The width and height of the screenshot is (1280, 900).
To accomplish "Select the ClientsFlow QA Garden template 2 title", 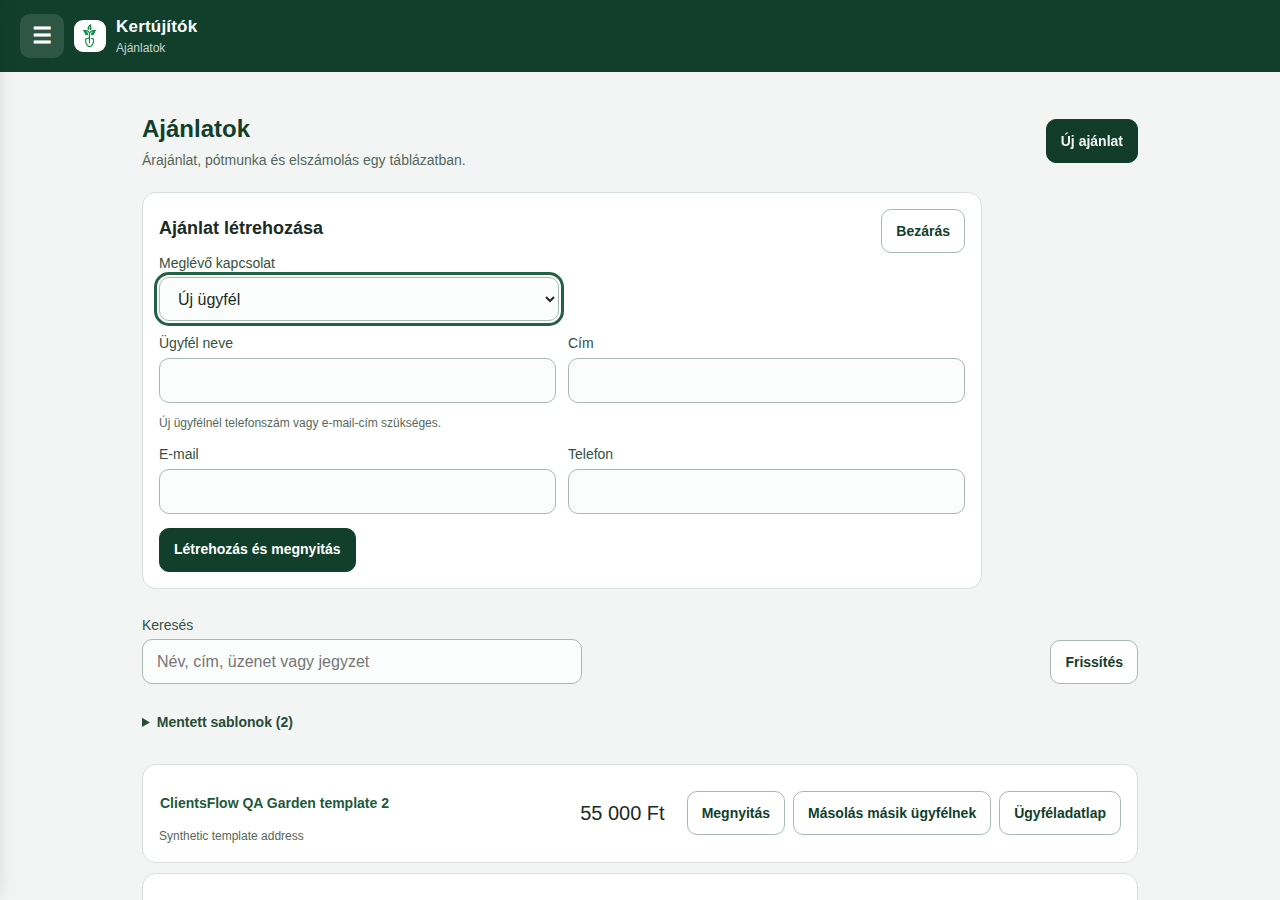I will pyautogui.click(x=274, y=803).
